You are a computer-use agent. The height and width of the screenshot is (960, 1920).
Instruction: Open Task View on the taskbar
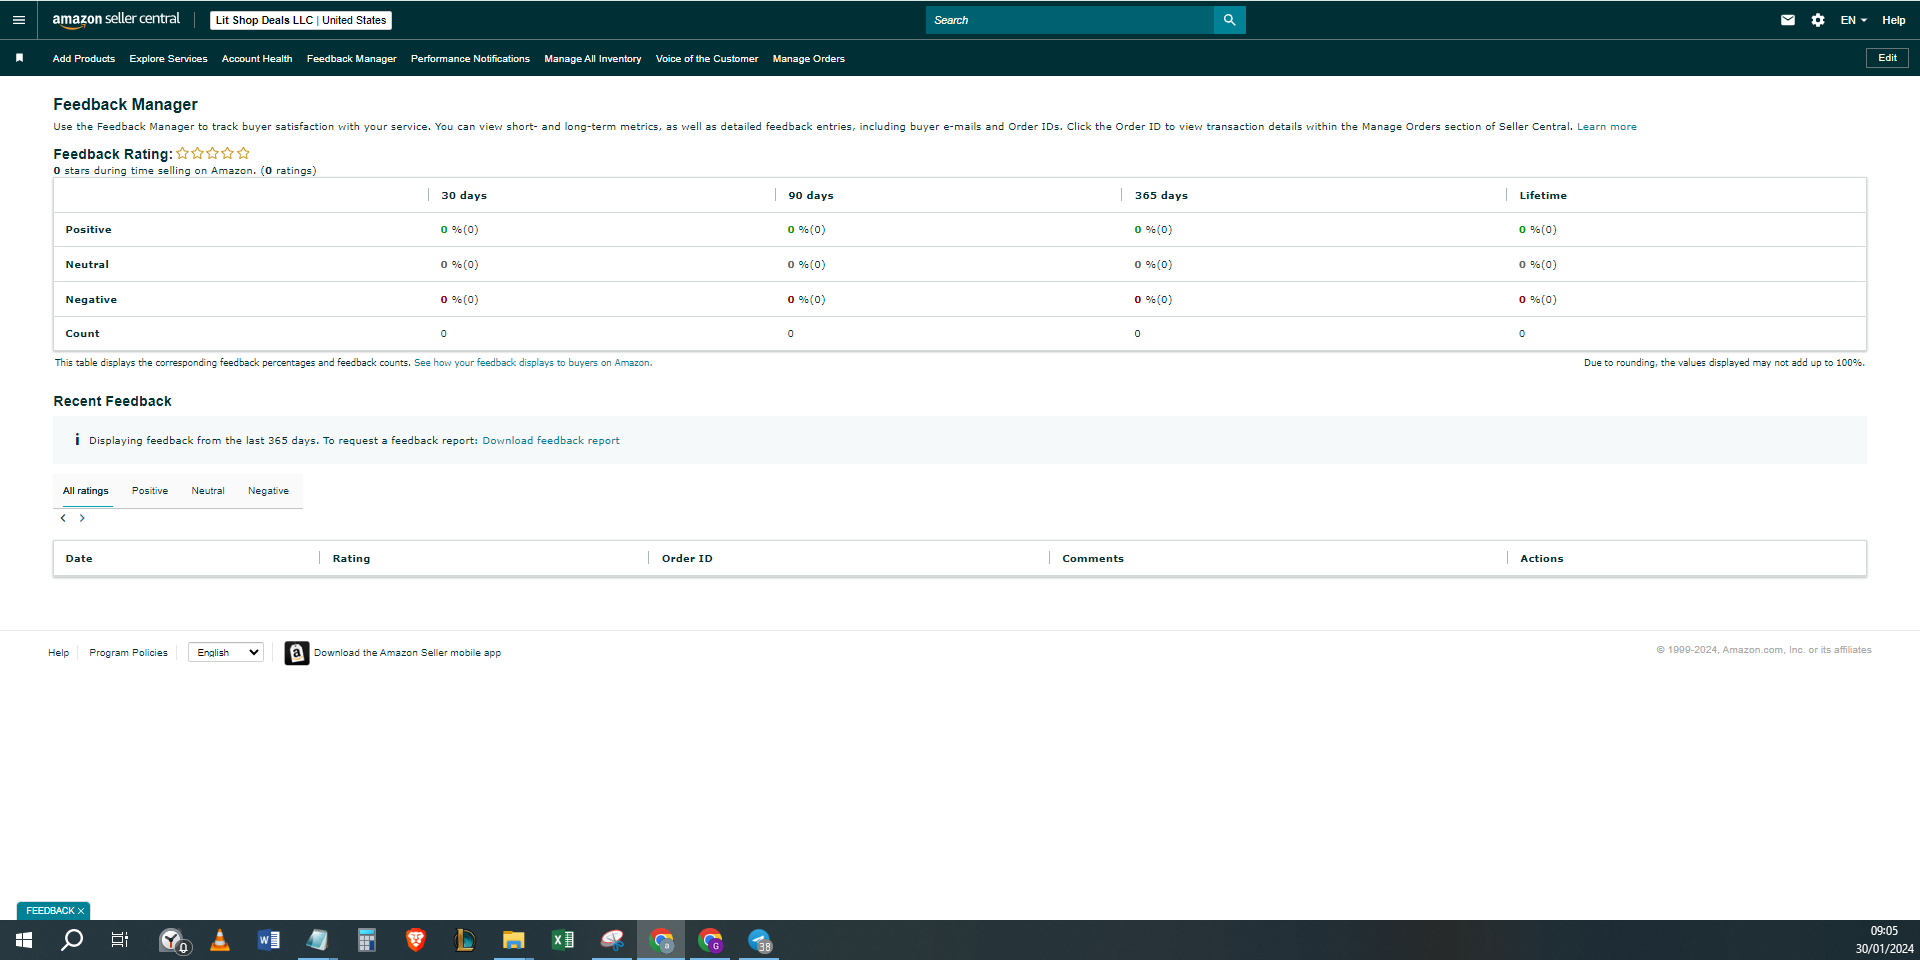click(x=120, y=940)
